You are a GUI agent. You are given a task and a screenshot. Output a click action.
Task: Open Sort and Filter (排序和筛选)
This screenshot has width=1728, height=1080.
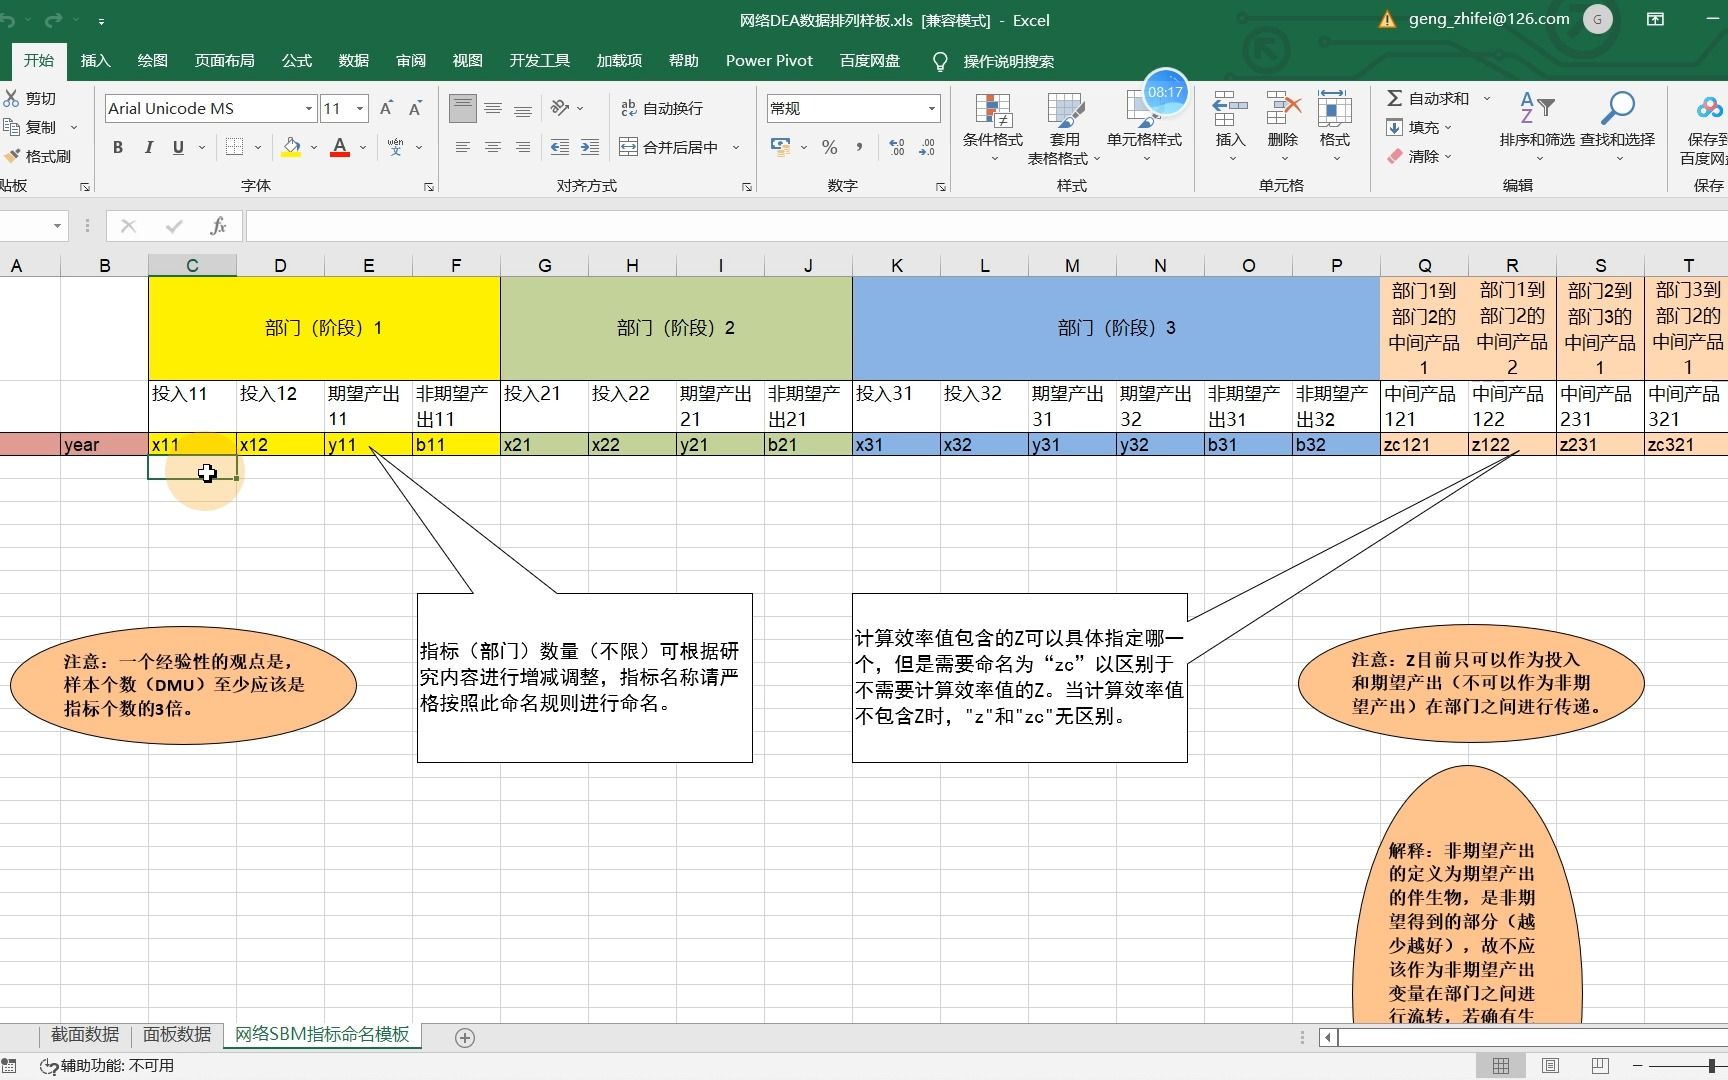tap(1537, 127)
